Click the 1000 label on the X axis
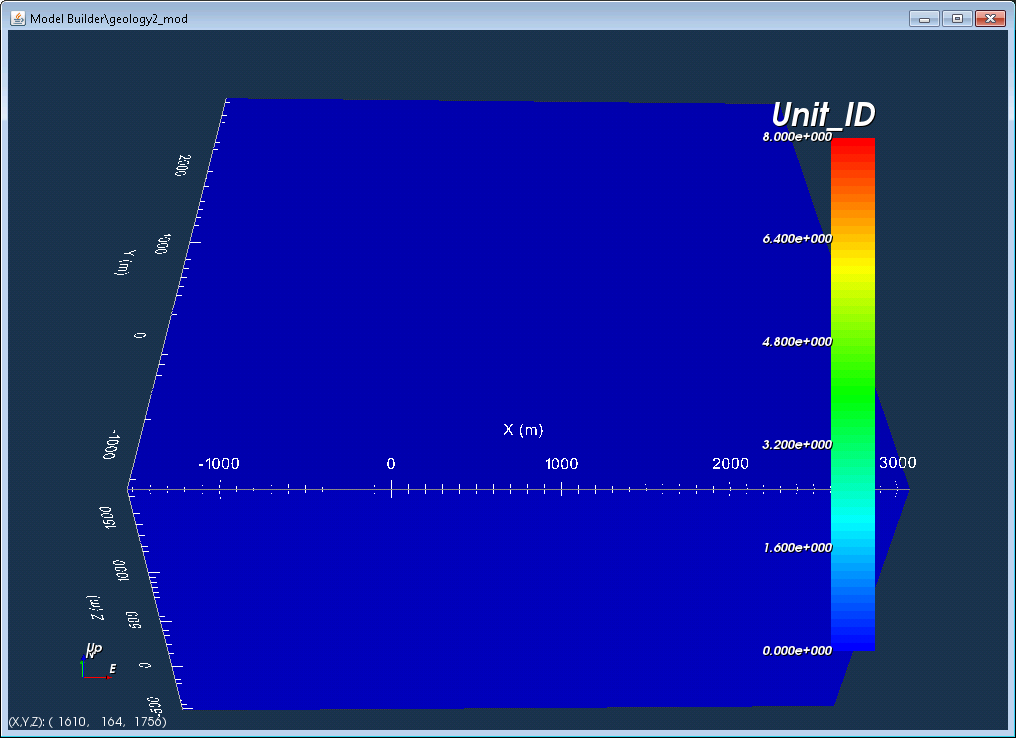This screenshot has height=738, width=1016. 561,464
